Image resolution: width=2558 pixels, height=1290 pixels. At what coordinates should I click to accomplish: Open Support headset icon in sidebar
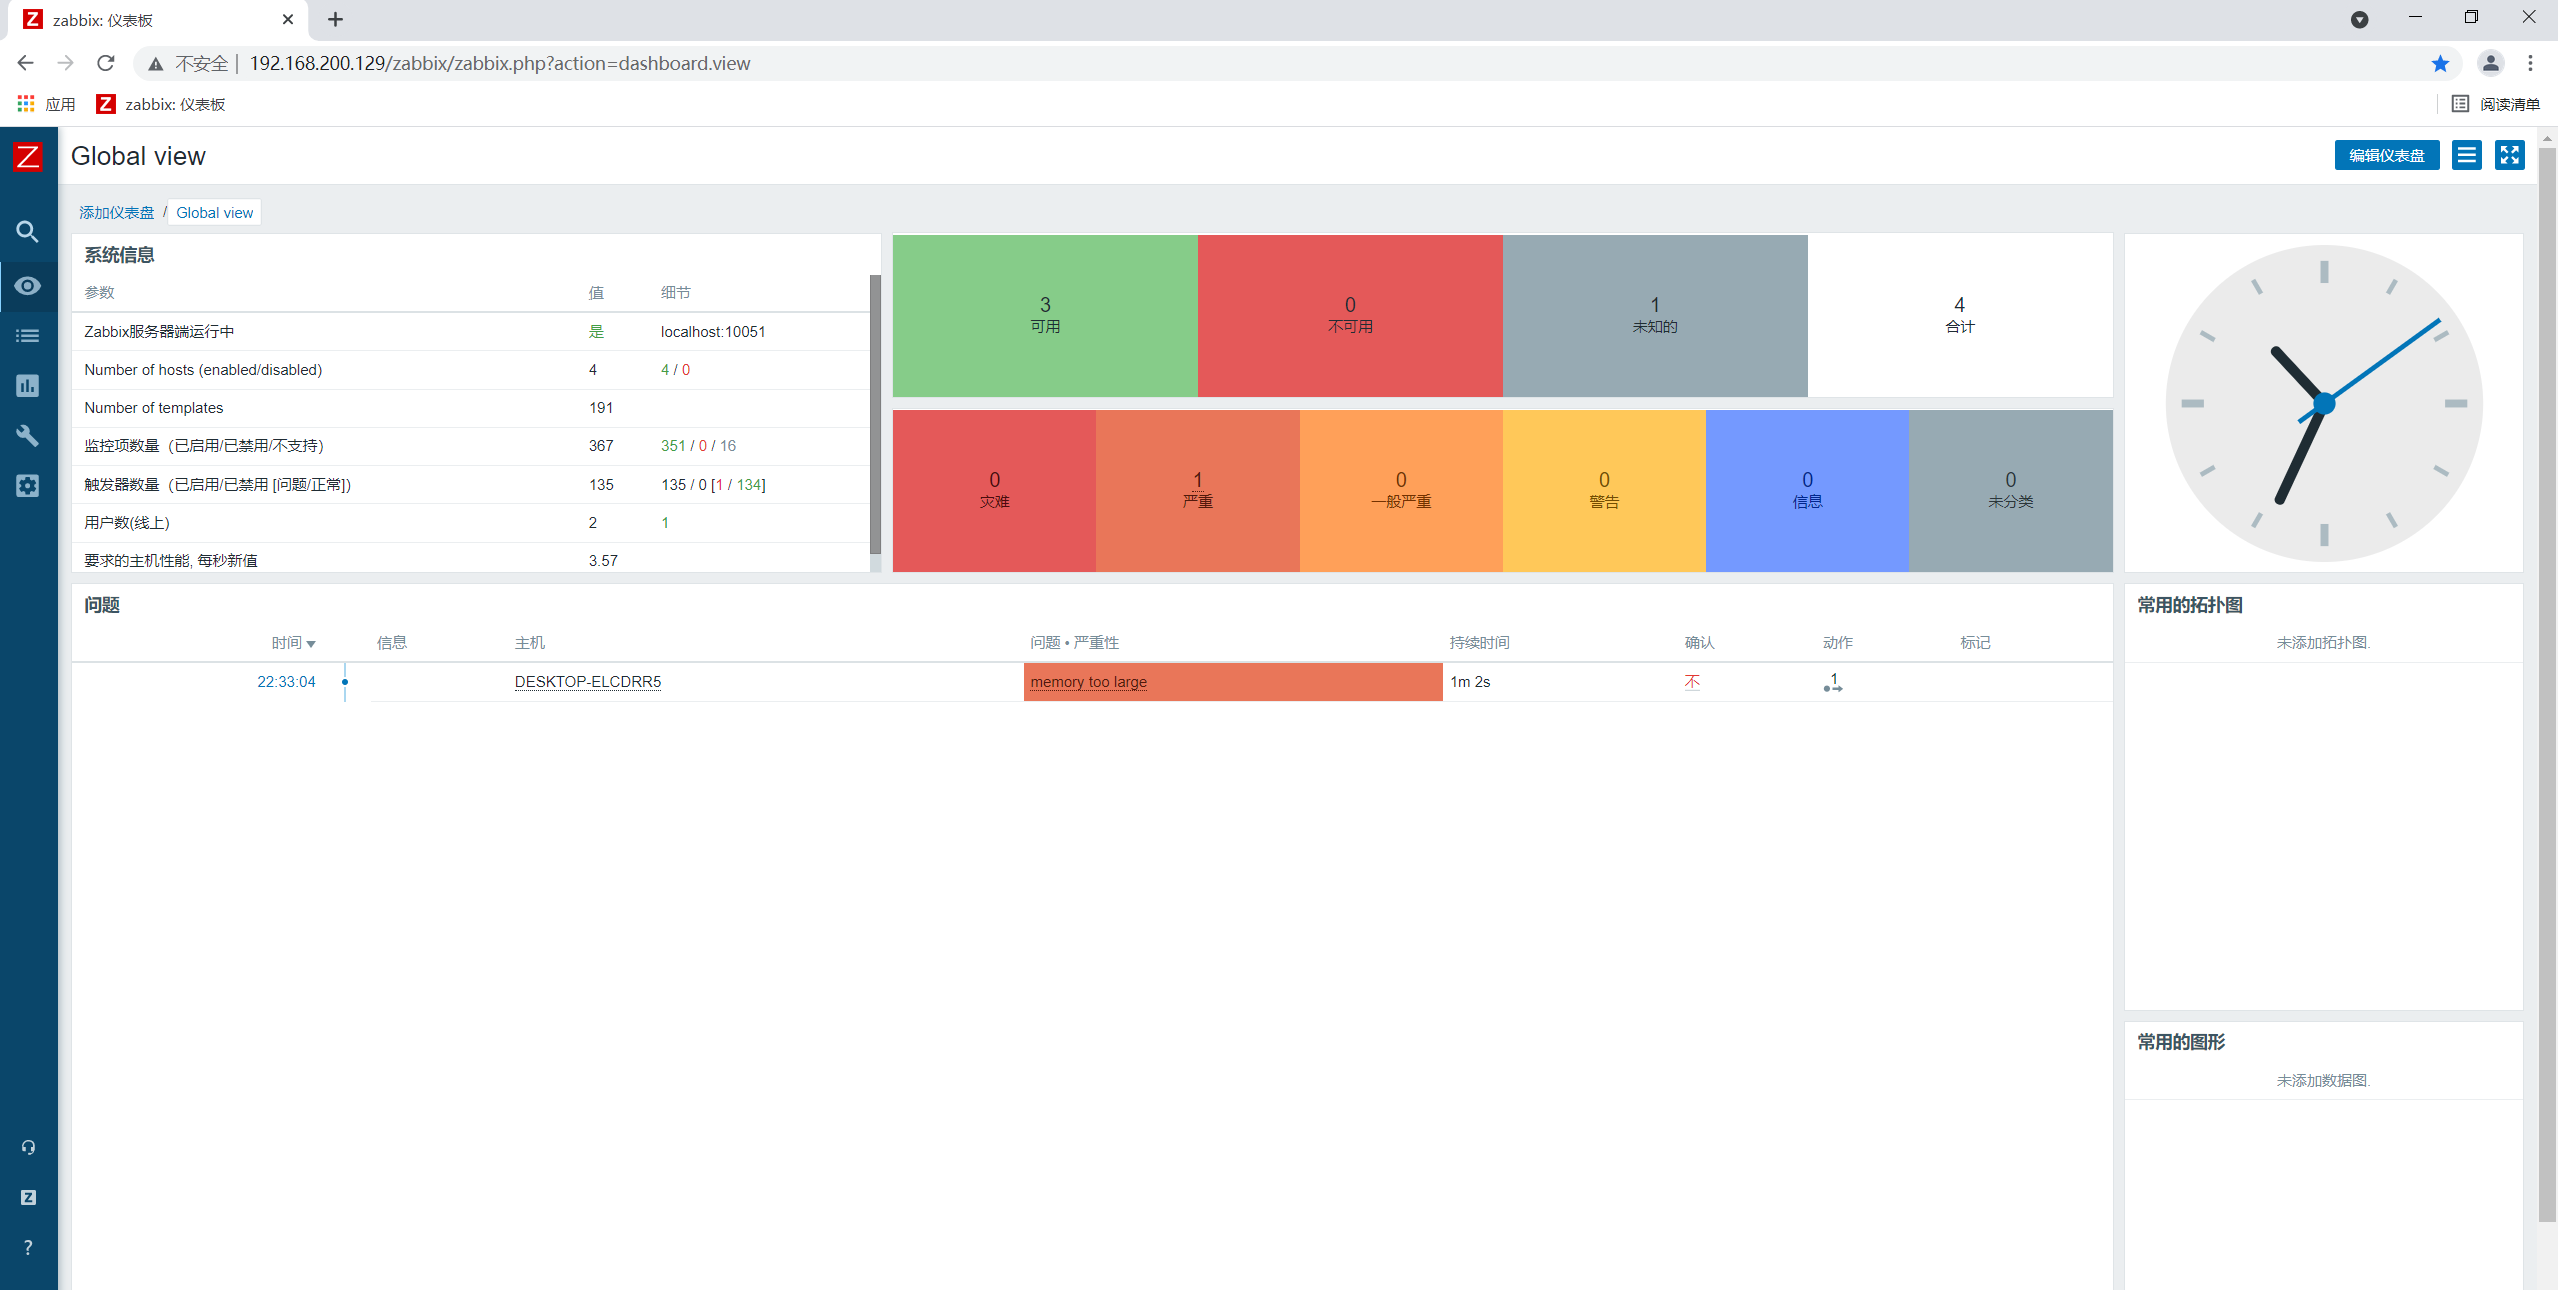point(28,1147)
